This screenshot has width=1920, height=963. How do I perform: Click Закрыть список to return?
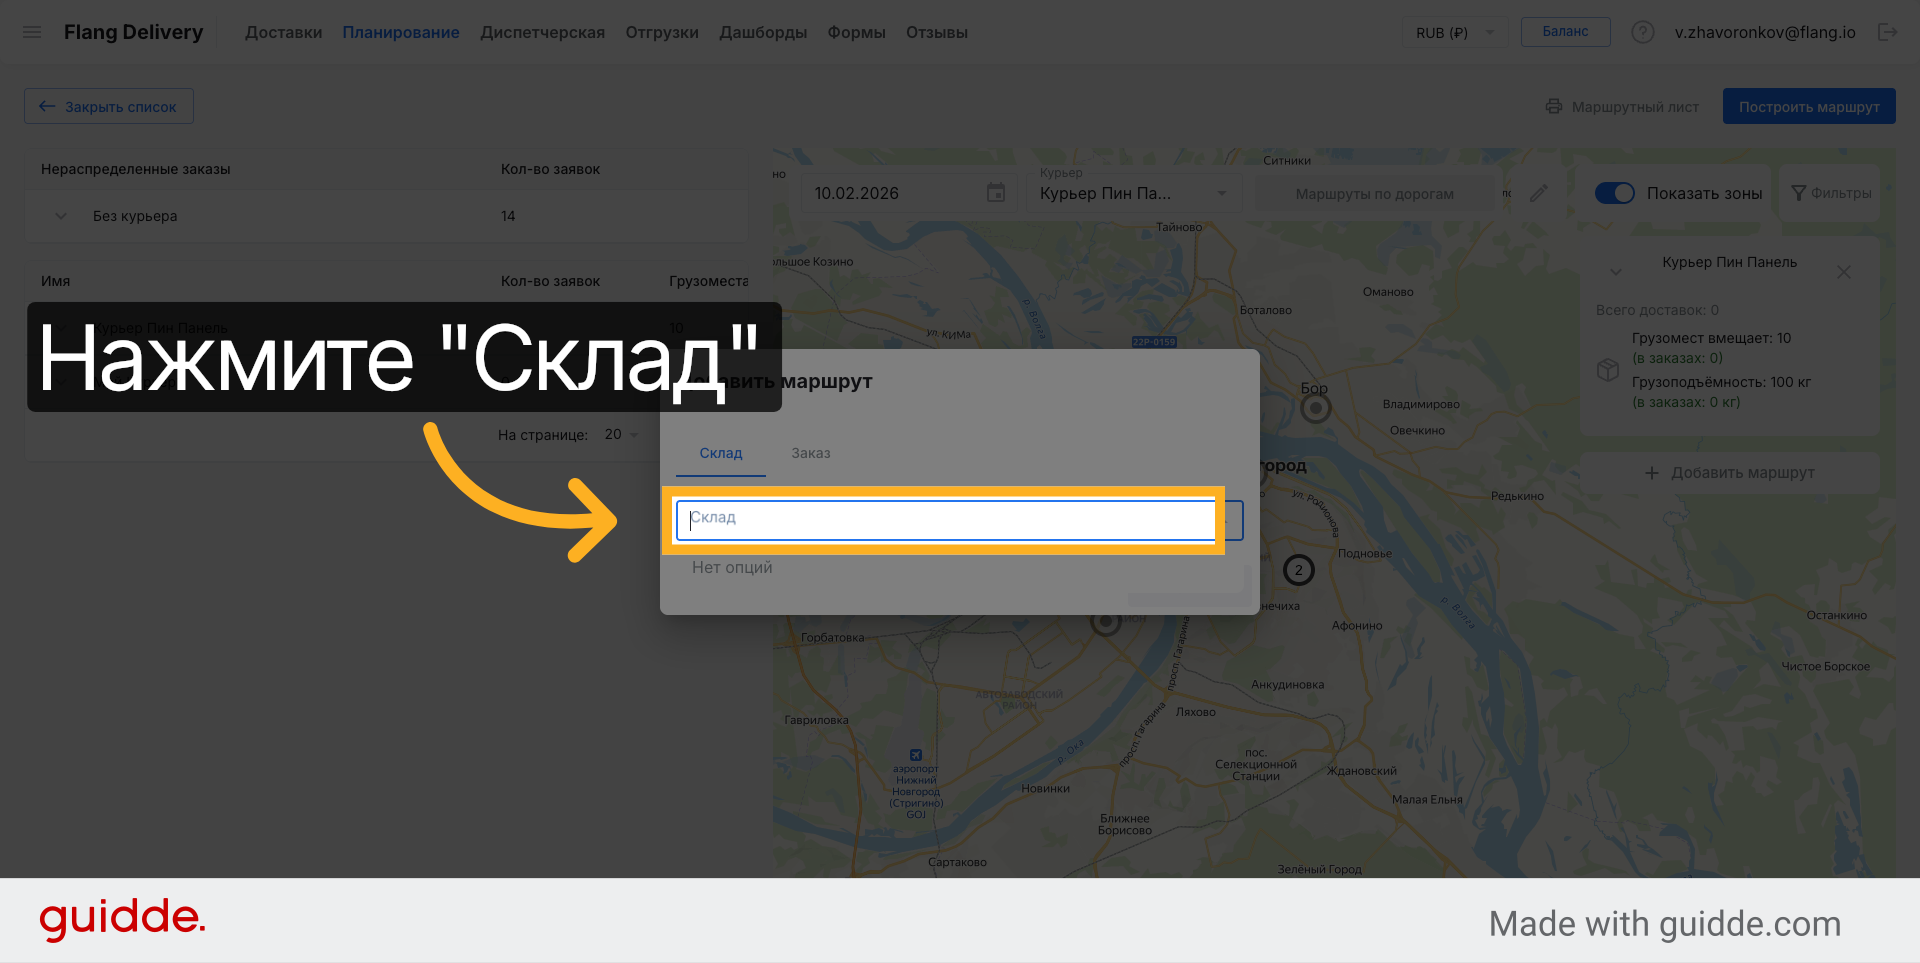click(108, 105)
